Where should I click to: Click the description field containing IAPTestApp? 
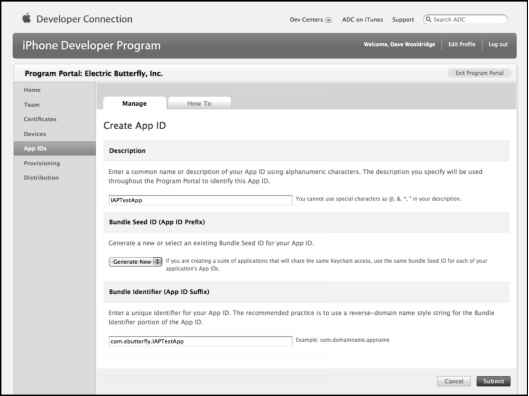(x=200, y=200)
